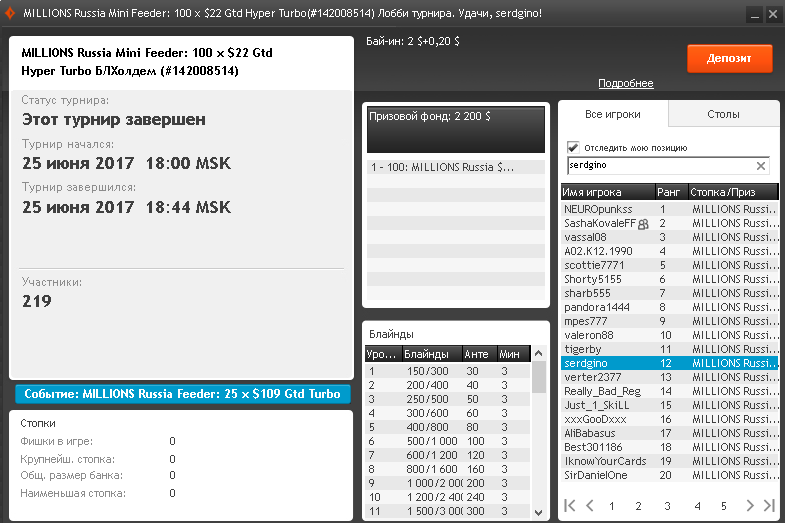
Task: Select player Really_Bad_Reg
Action: (670, 391)
